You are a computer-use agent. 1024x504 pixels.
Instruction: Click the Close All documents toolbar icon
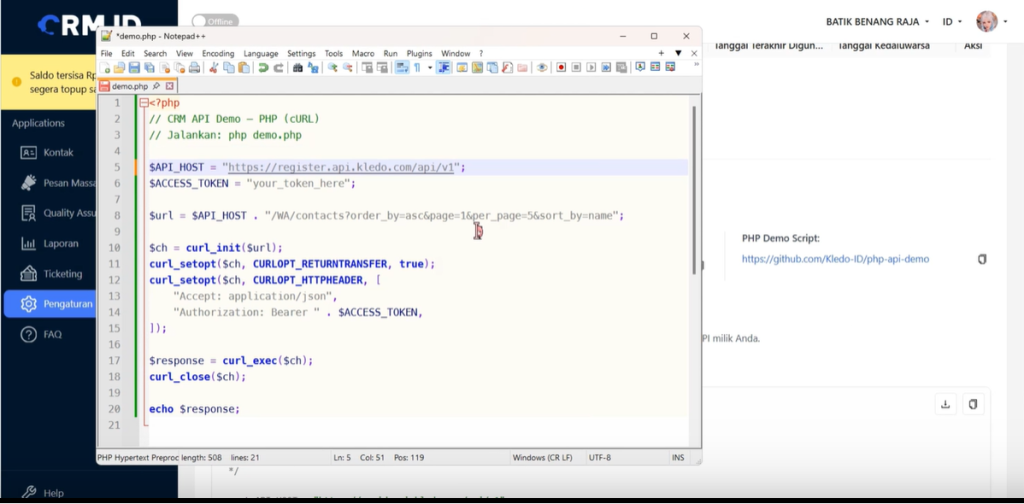pyautogui.click(x=180, y=67)
